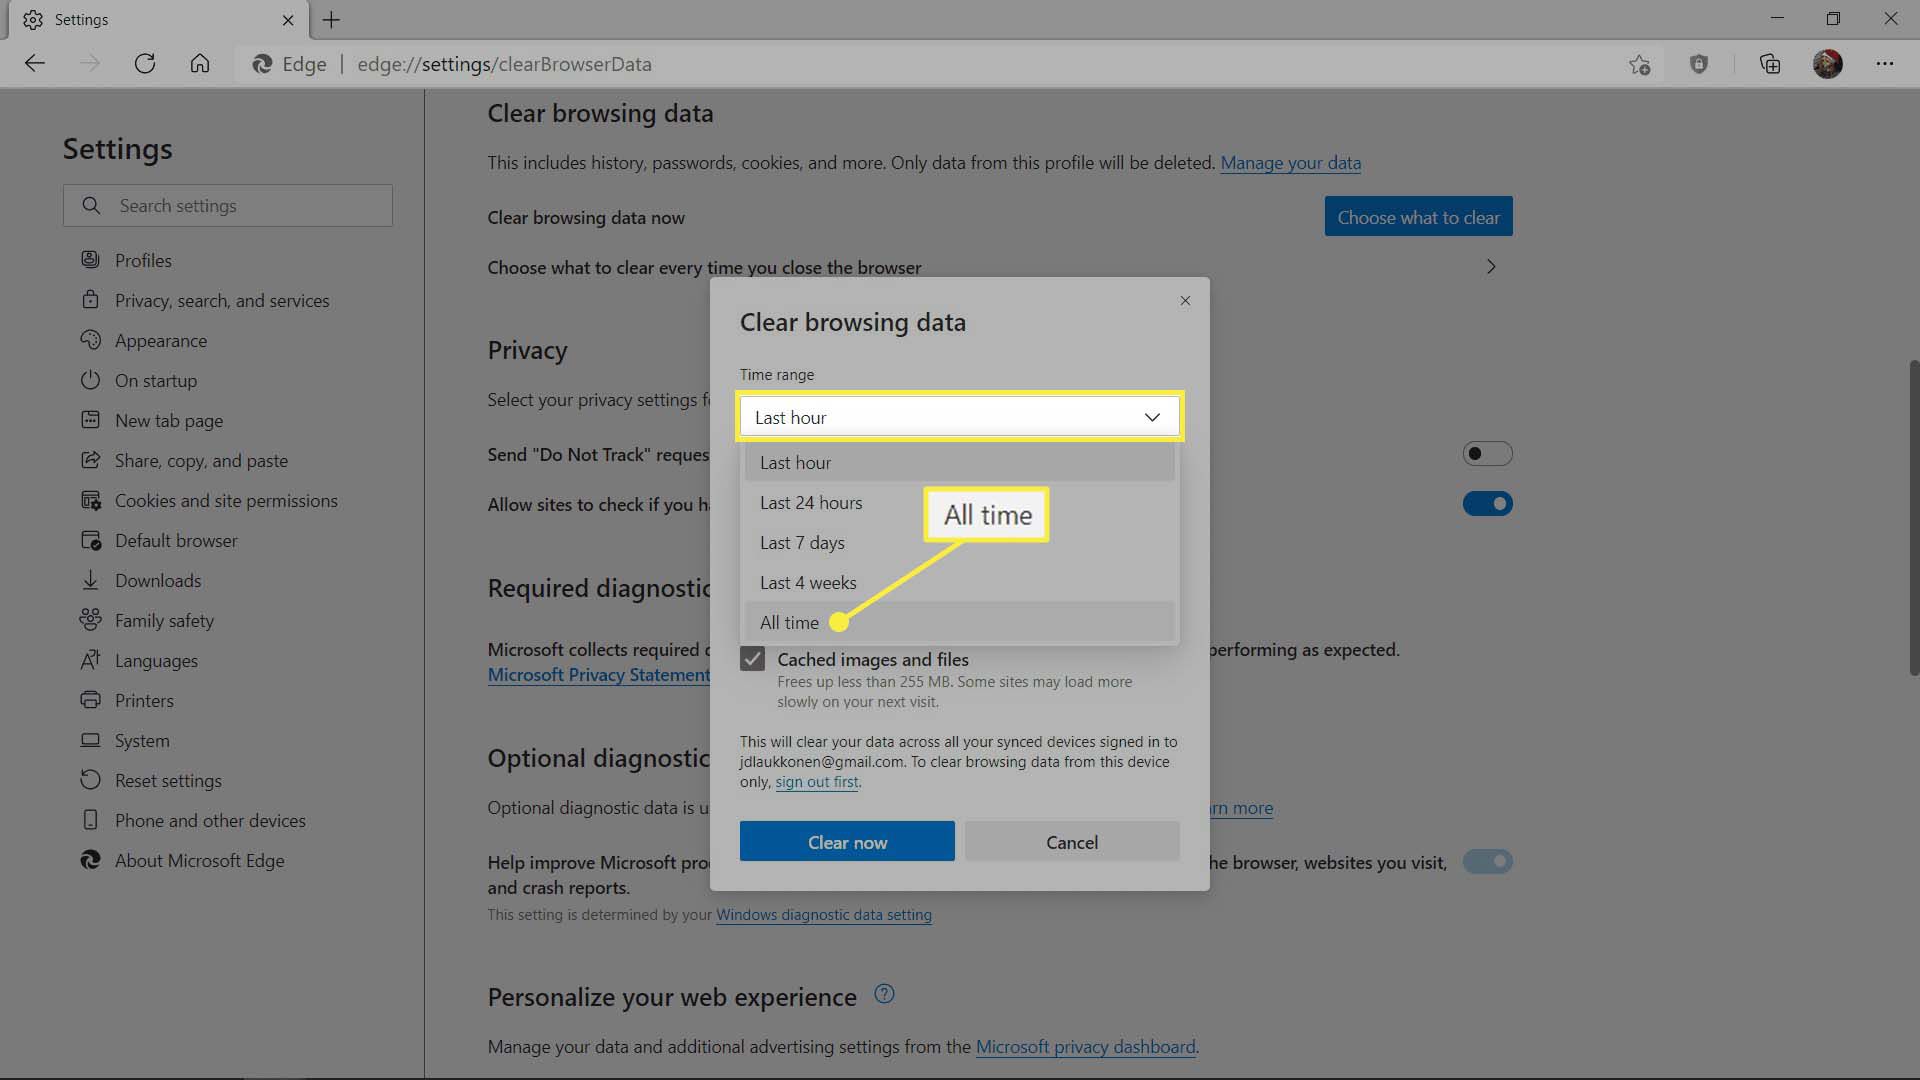Close the Clear browsing data dialog
The image size is (1920, 1080).
coord(1185,301)
